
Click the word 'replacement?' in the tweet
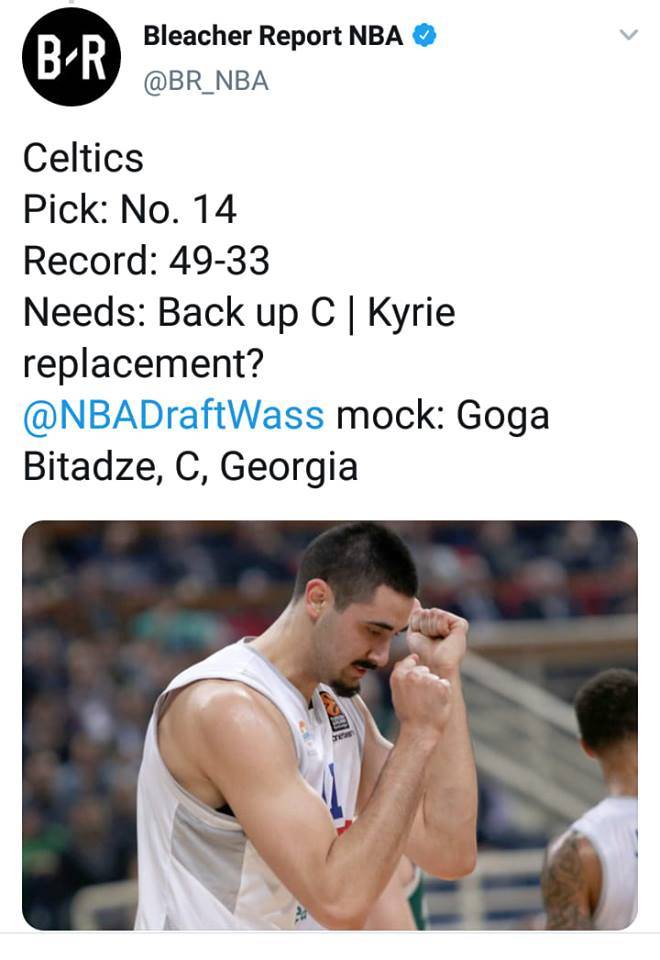(x=142, y=364)
